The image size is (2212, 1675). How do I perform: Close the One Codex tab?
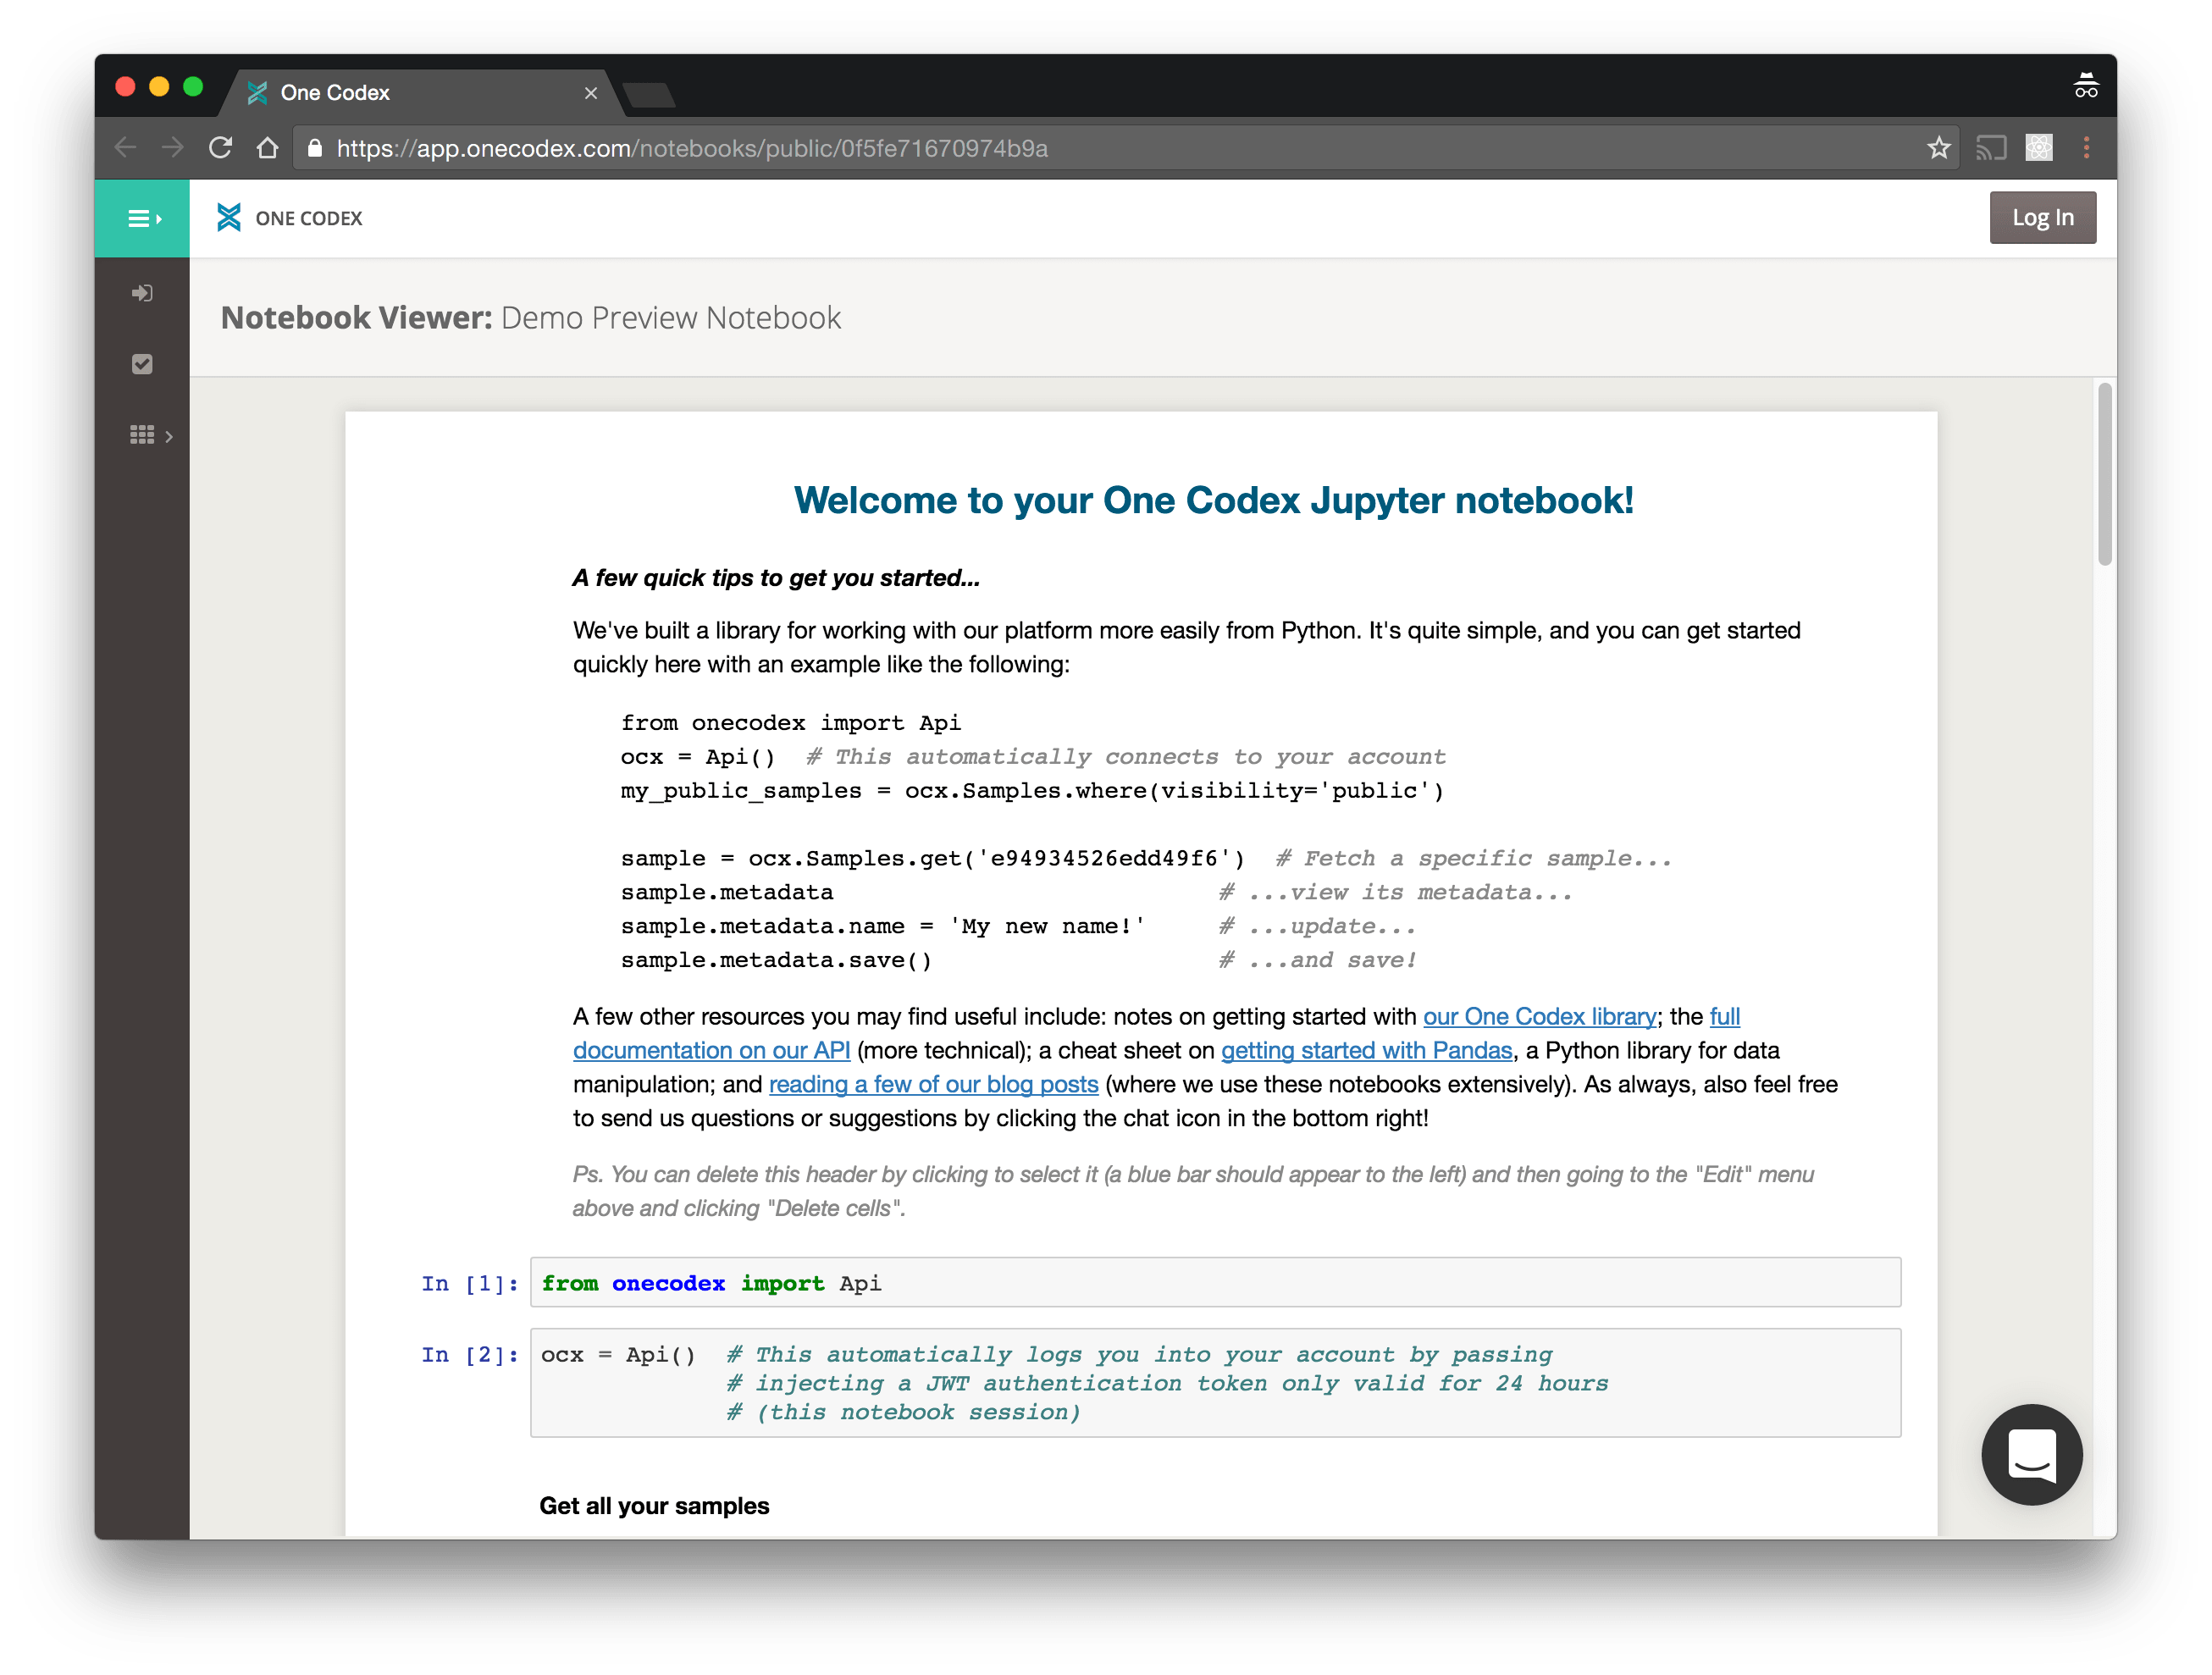point(591,93)
